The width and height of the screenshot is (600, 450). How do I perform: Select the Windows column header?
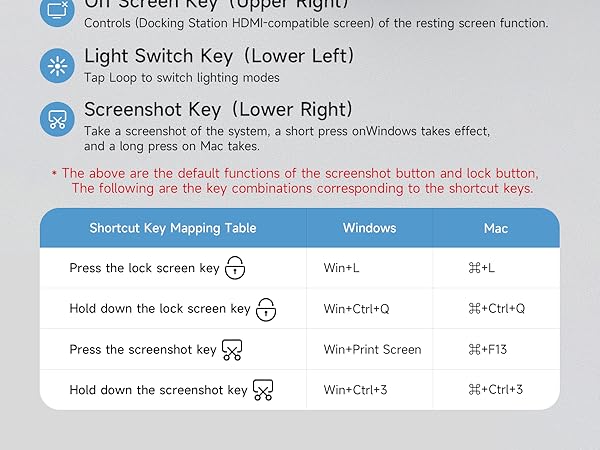(369, 228)
